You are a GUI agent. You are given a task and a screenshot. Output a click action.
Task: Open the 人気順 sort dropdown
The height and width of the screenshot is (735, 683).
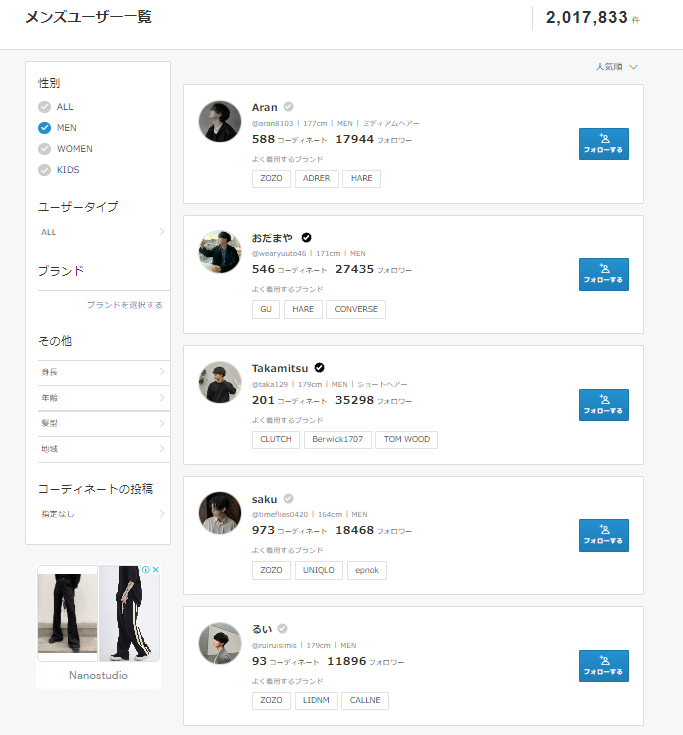point(616,67)
